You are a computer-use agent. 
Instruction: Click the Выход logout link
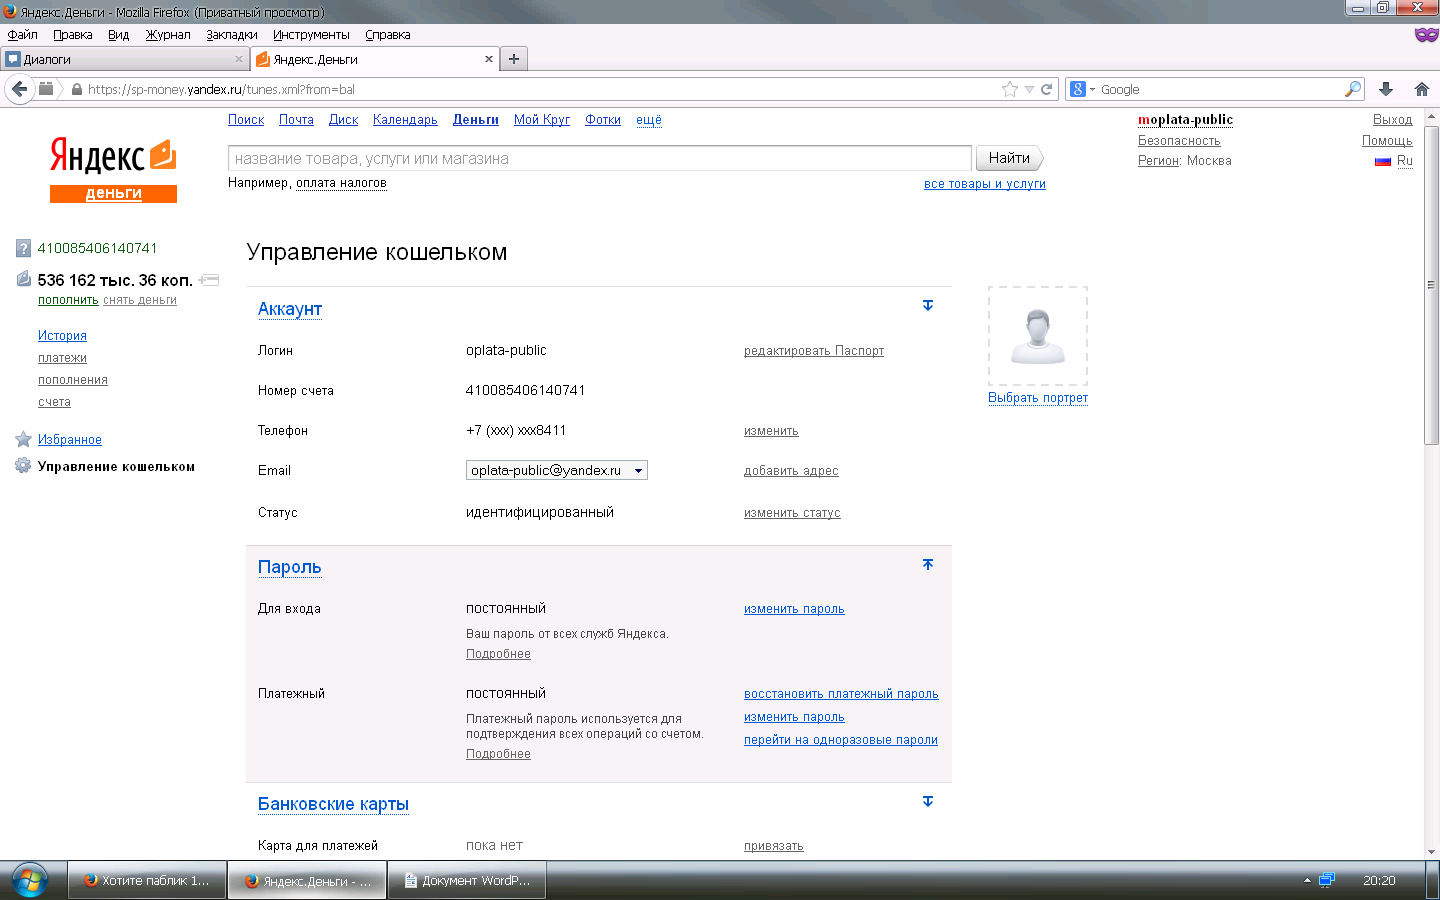(1393, 120)
